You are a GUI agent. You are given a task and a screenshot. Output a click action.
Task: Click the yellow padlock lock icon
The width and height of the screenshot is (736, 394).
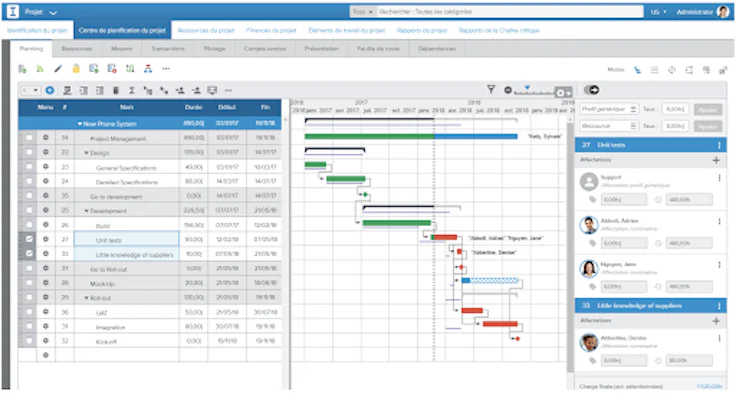[x=76, y=69]
